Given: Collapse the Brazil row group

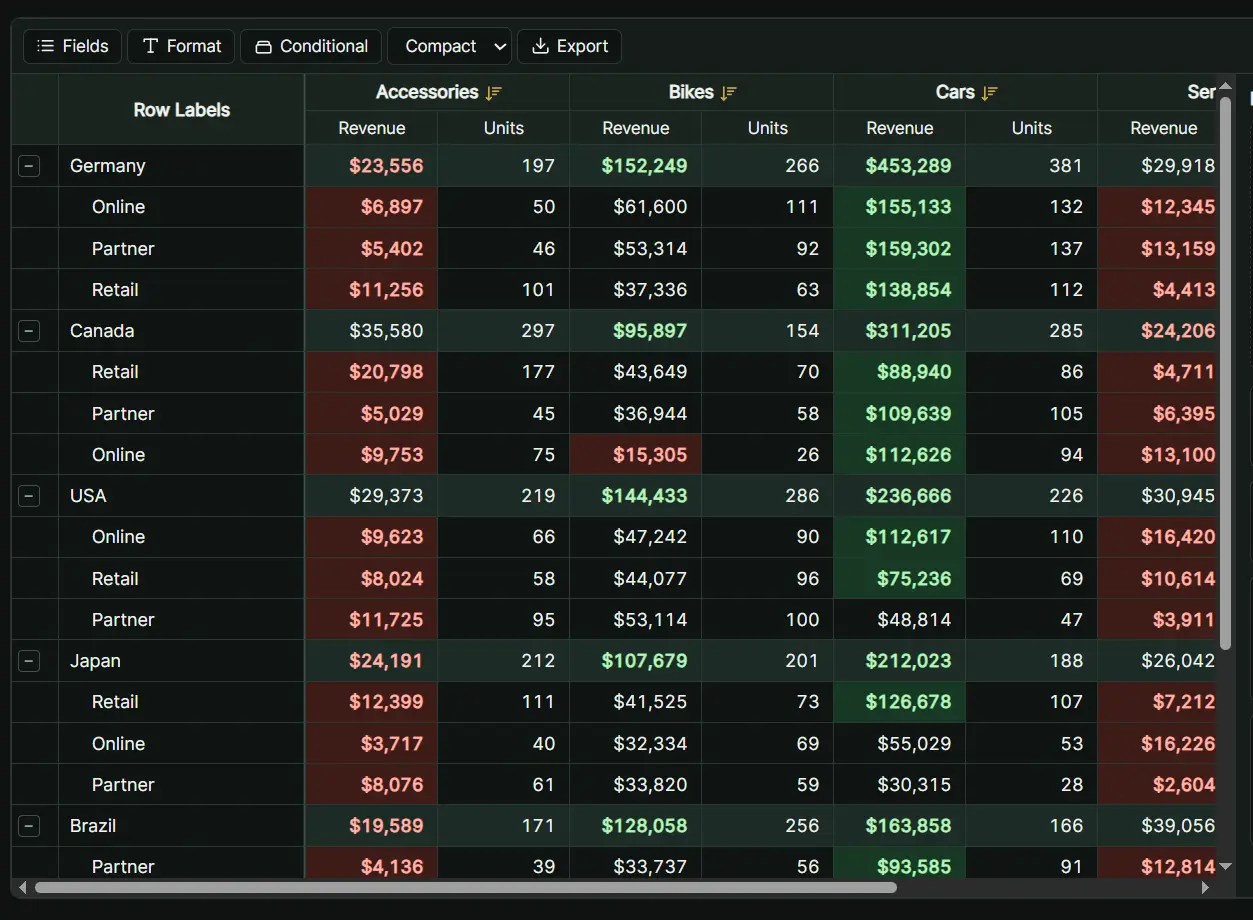Looking at the screenshot, I should 30,826.
